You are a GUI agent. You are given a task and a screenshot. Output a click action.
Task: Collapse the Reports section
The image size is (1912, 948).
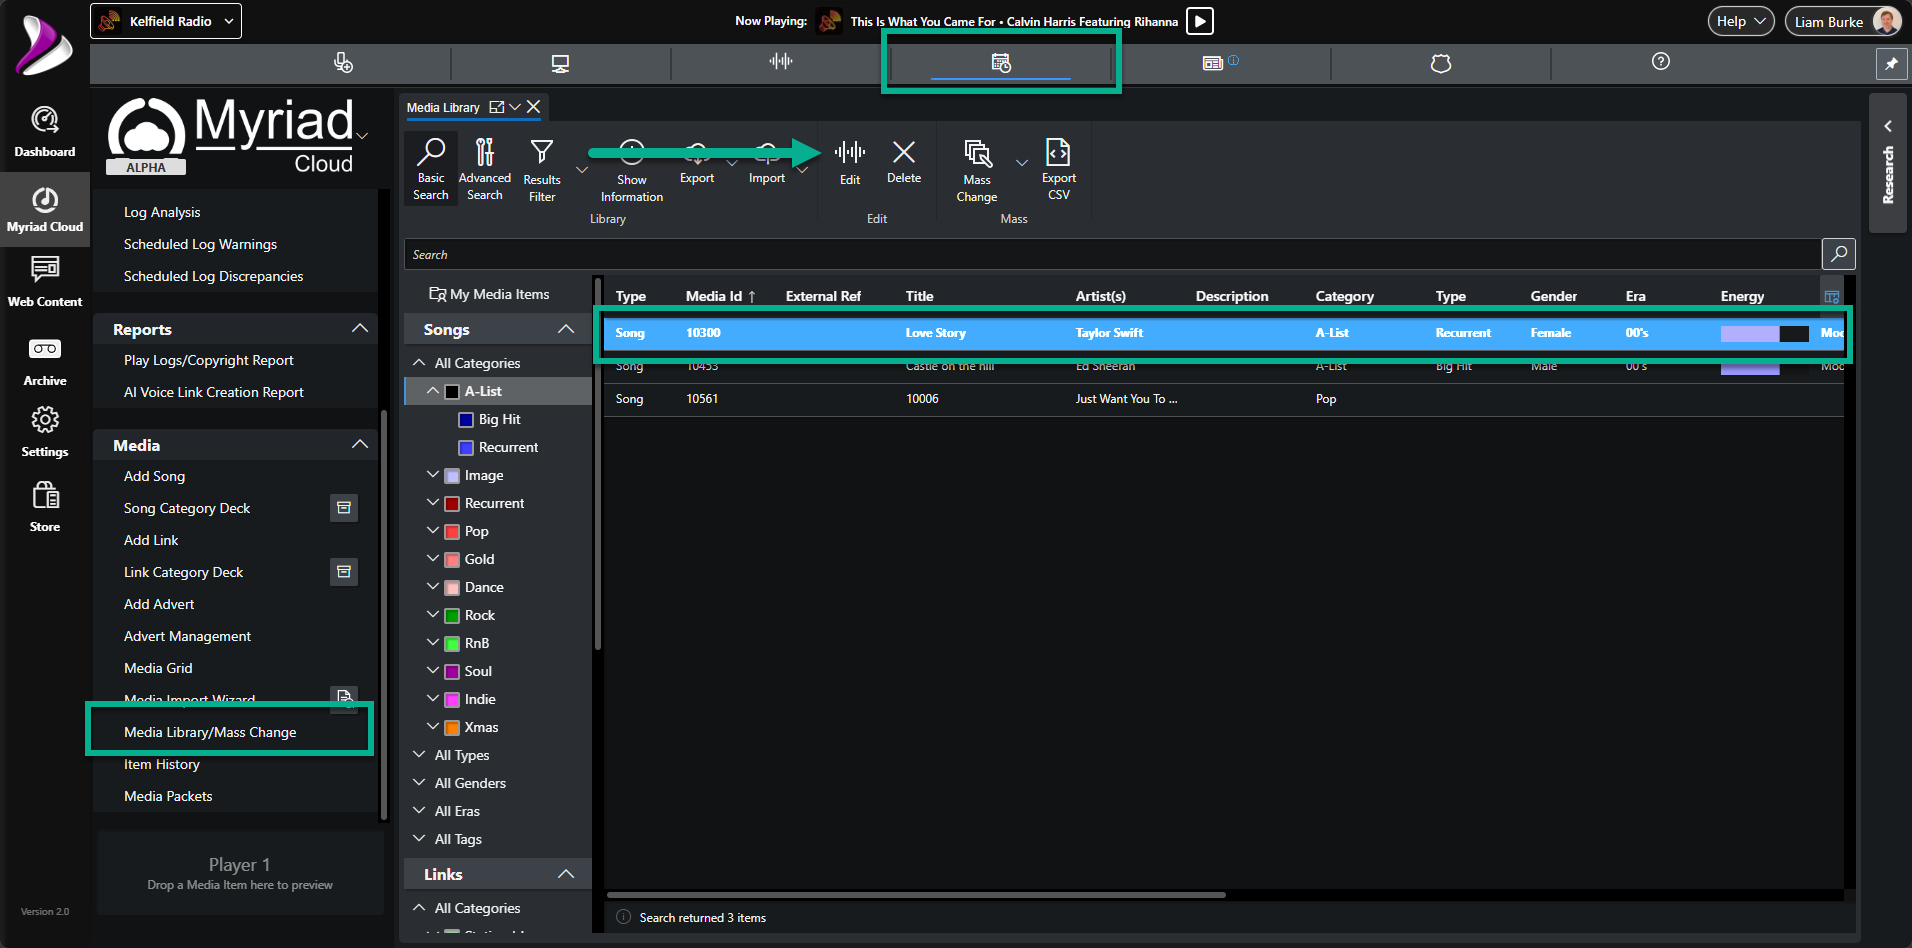[x=360, y=329]
